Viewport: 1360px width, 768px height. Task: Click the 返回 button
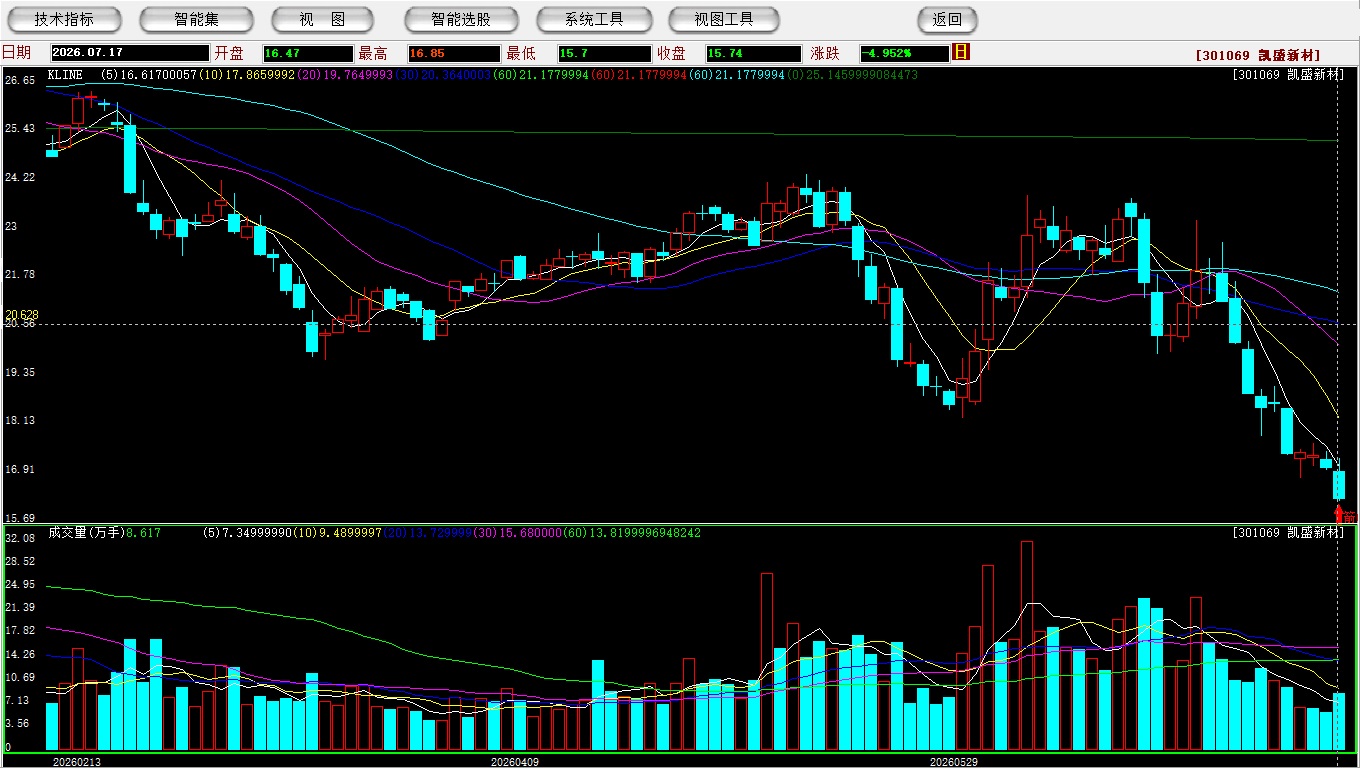pos(947,19)
